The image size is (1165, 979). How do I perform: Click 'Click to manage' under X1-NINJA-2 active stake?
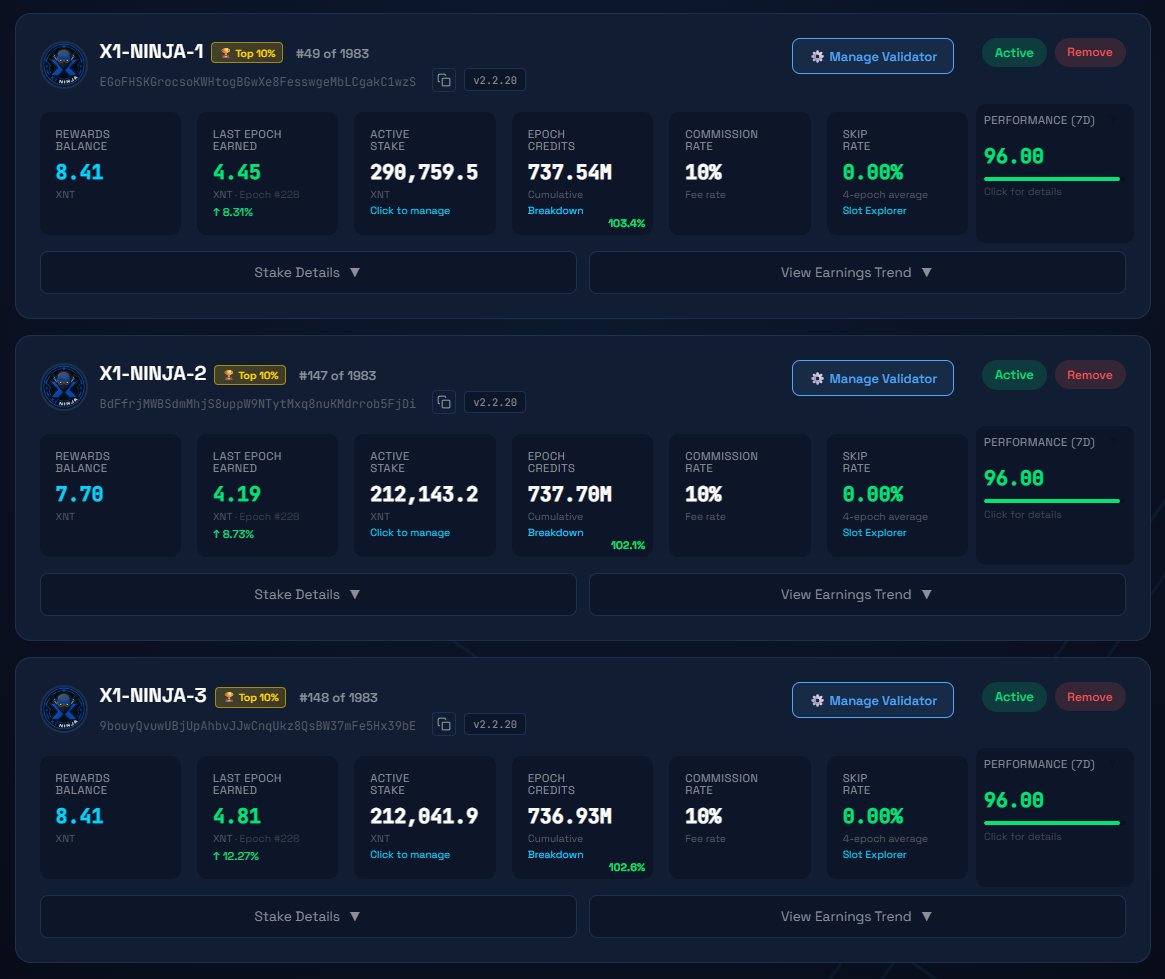410,533
